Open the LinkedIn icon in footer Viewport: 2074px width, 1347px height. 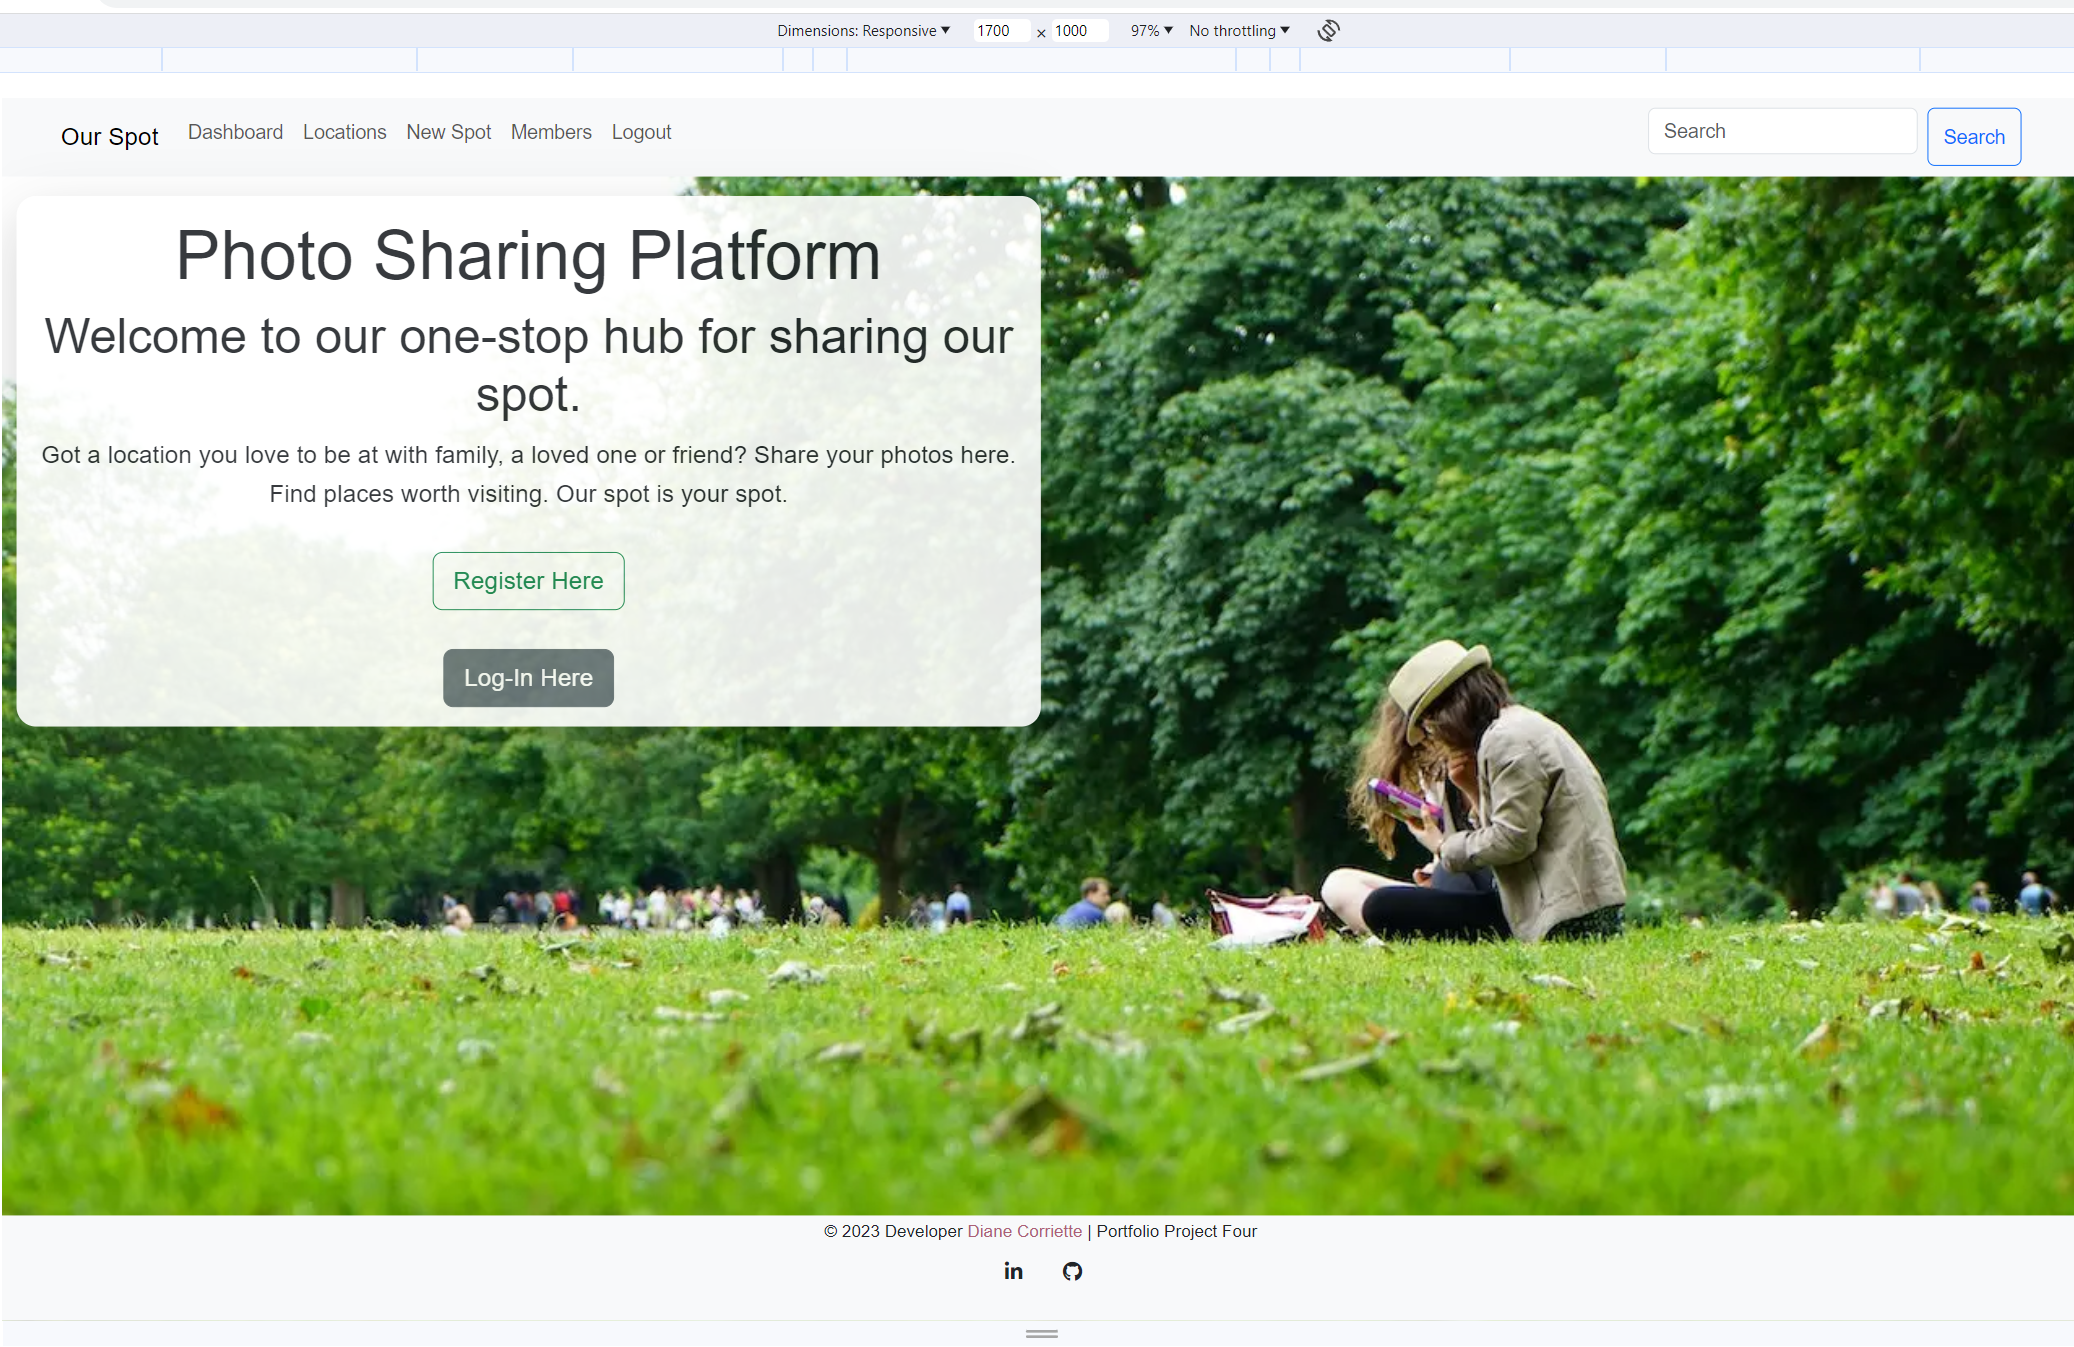click(x=1013, y=1271)
